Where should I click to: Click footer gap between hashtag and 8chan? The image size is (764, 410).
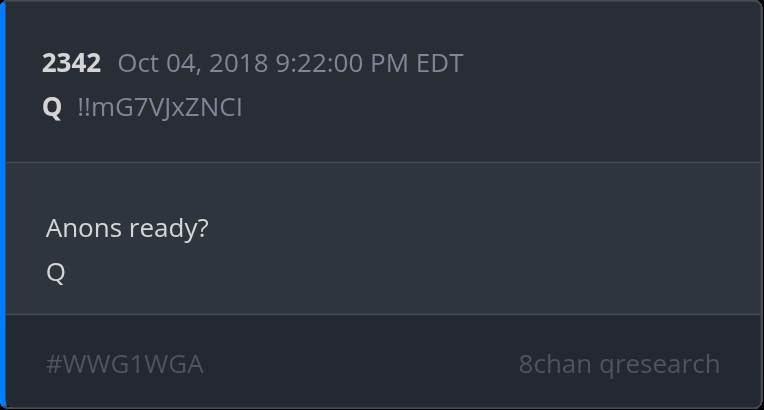tap(360, 364)
